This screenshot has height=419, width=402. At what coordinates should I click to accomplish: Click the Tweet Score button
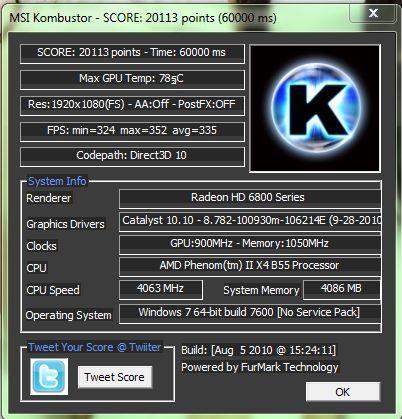115,377
